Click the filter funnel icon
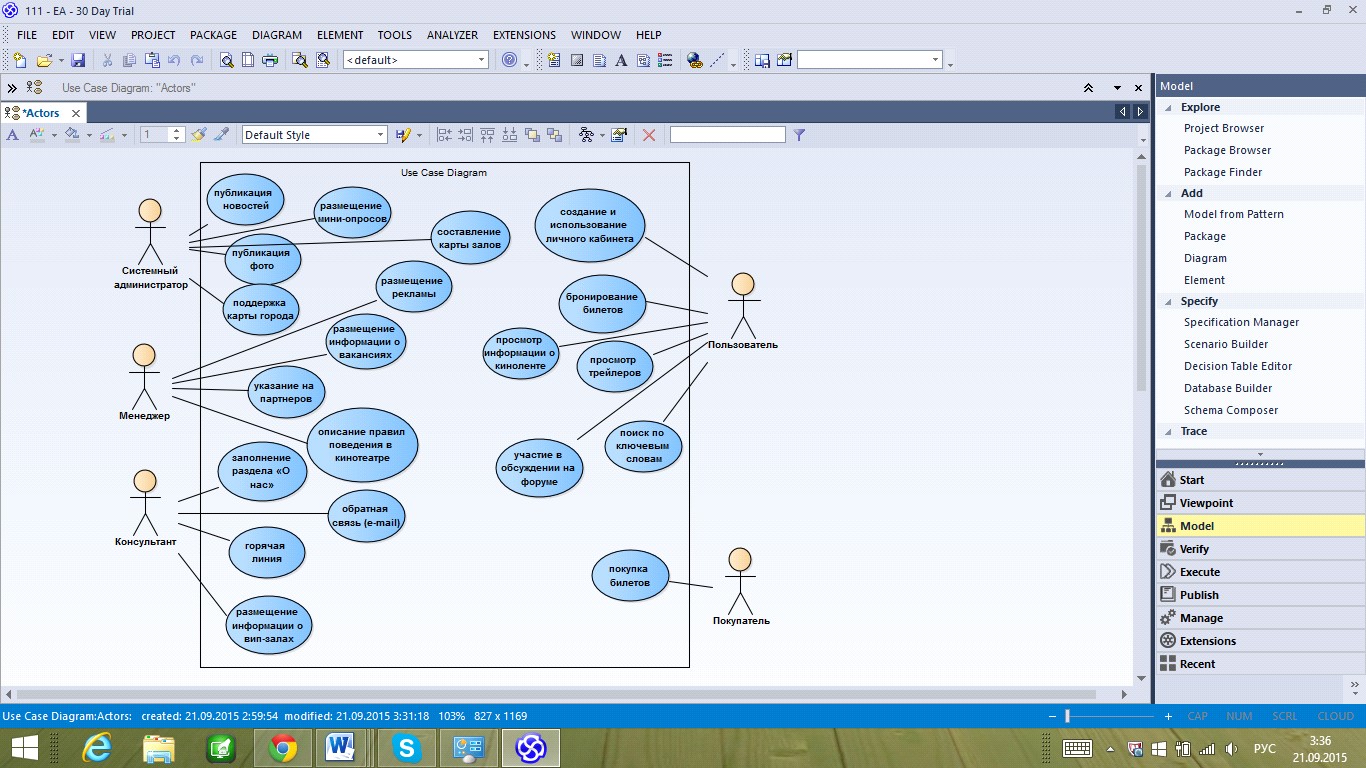Viewport: 1366px width, 768px height. (x=799, y=135)
